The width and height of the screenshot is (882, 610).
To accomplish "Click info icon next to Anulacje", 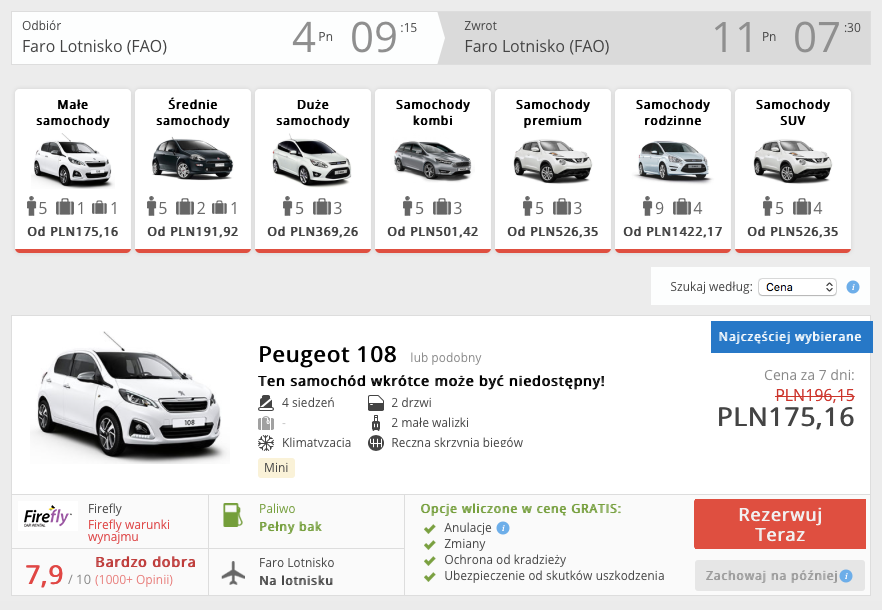I will coord(503,528).
